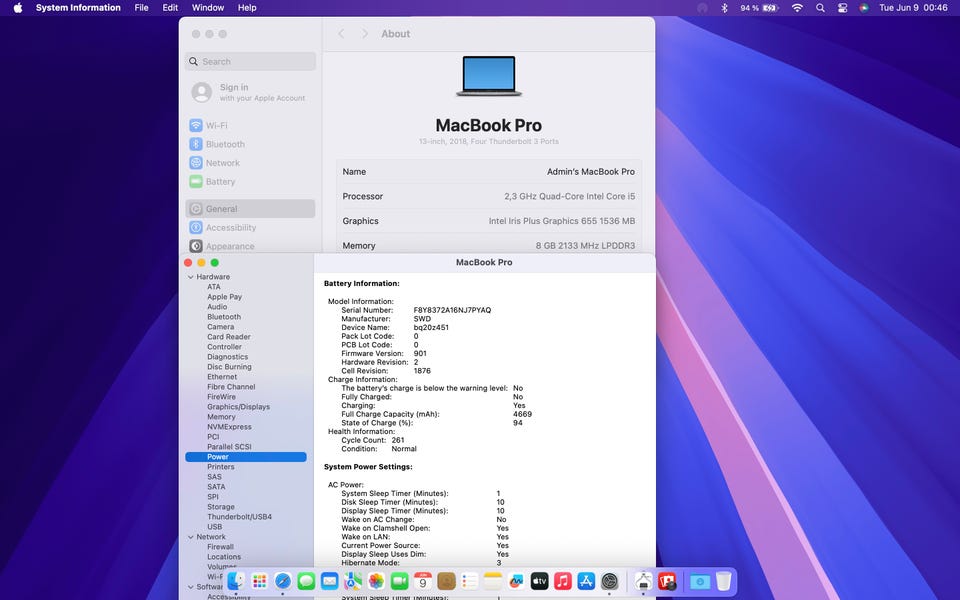
Task: Collapse the Software tree section
Action: point(190,587)
